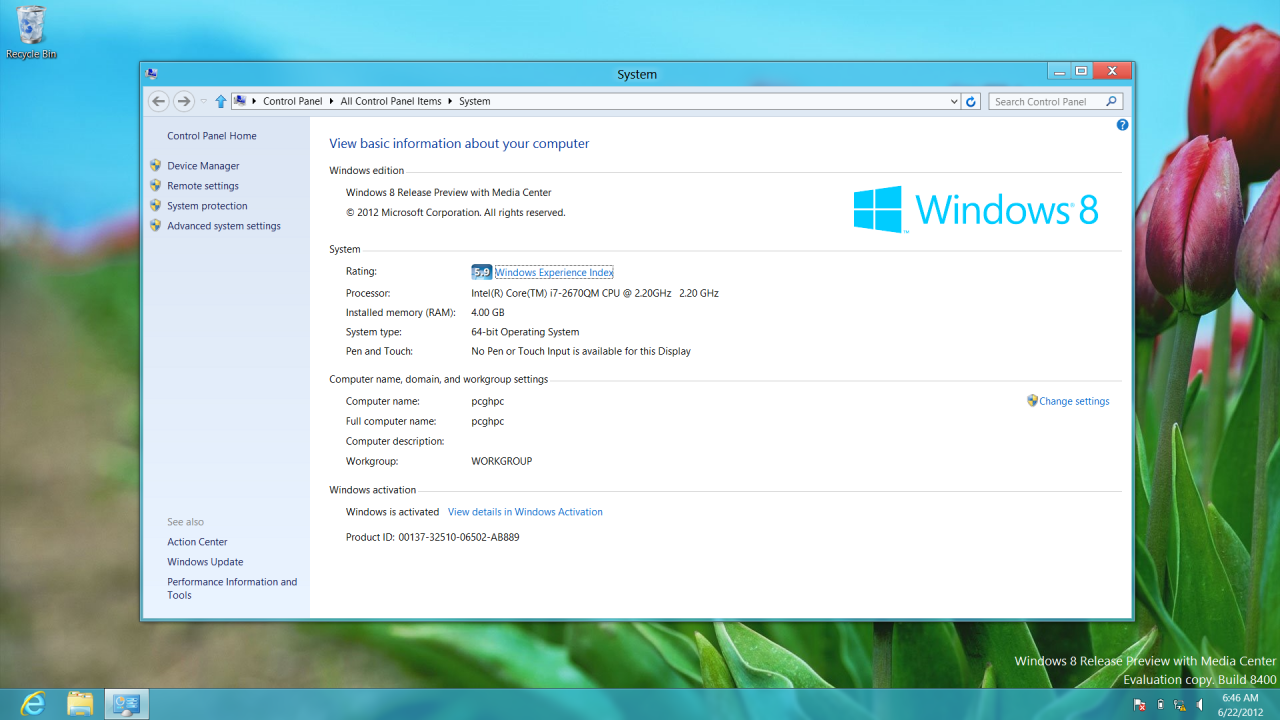The height and width of the screenshot is (720, 1280).
Task: Open Device Manager link
Action: (203, 166)
